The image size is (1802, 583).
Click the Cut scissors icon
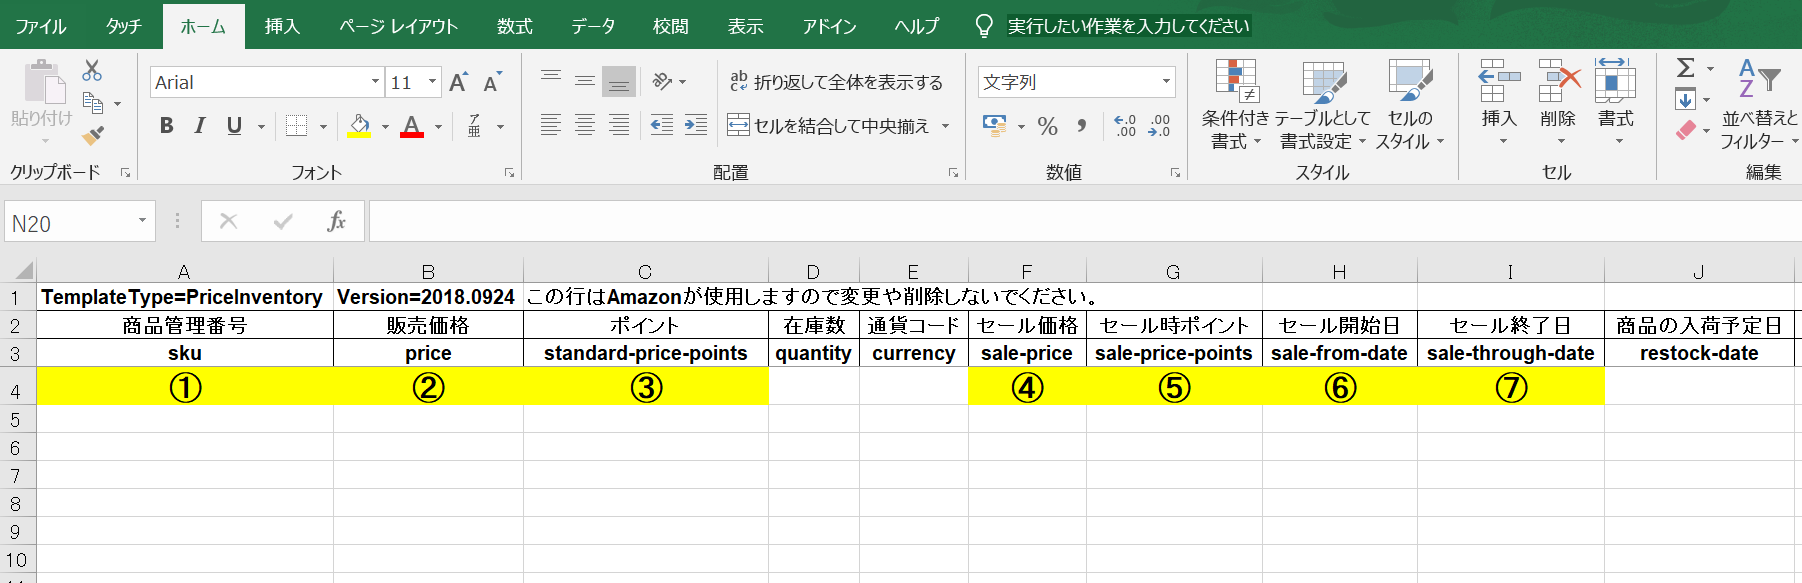click(x=92, y=70)
